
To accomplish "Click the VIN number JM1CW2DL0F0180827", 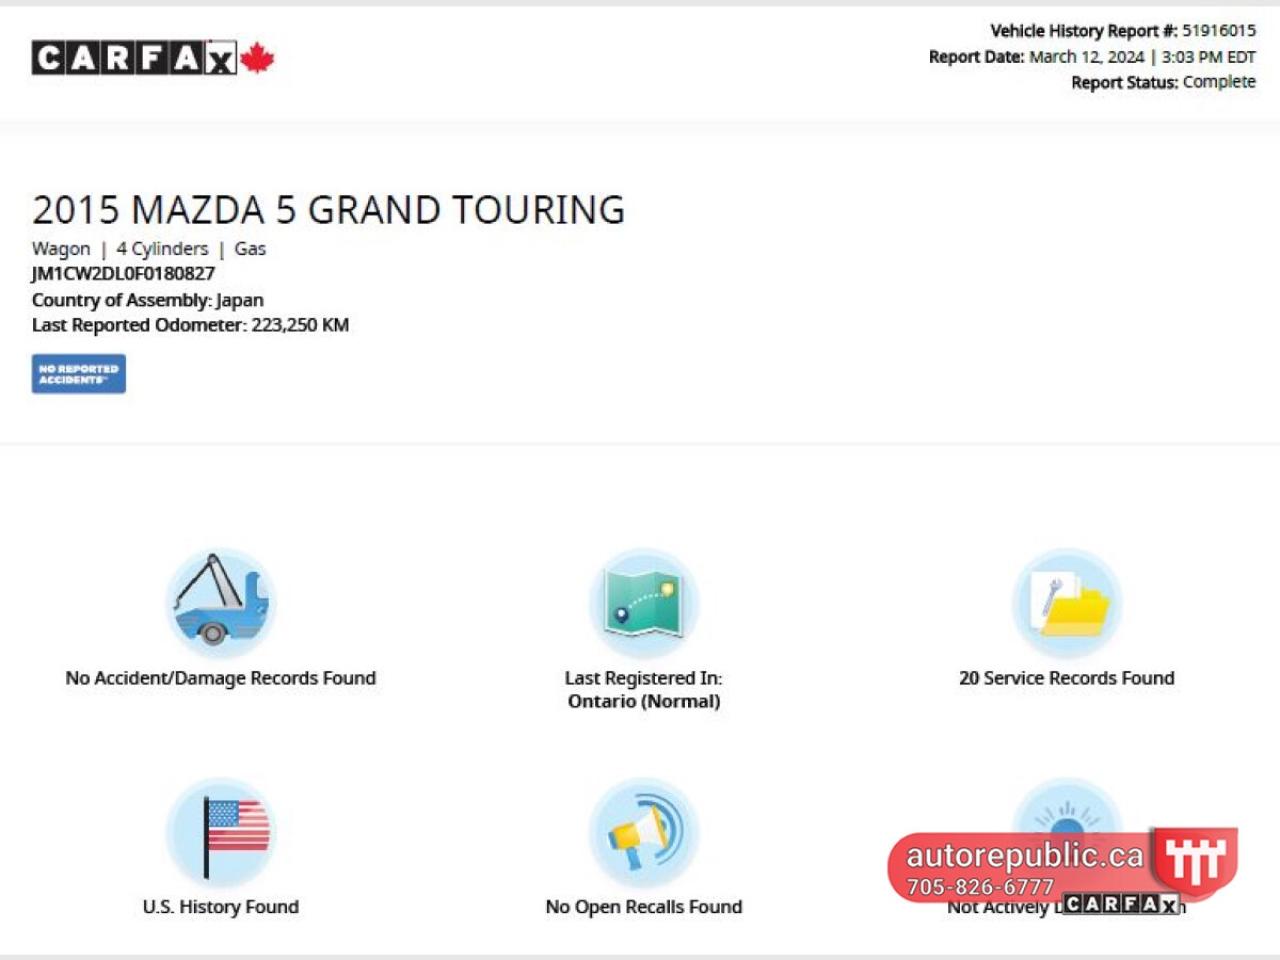I will pyautogui.click(x=123, y=274).
